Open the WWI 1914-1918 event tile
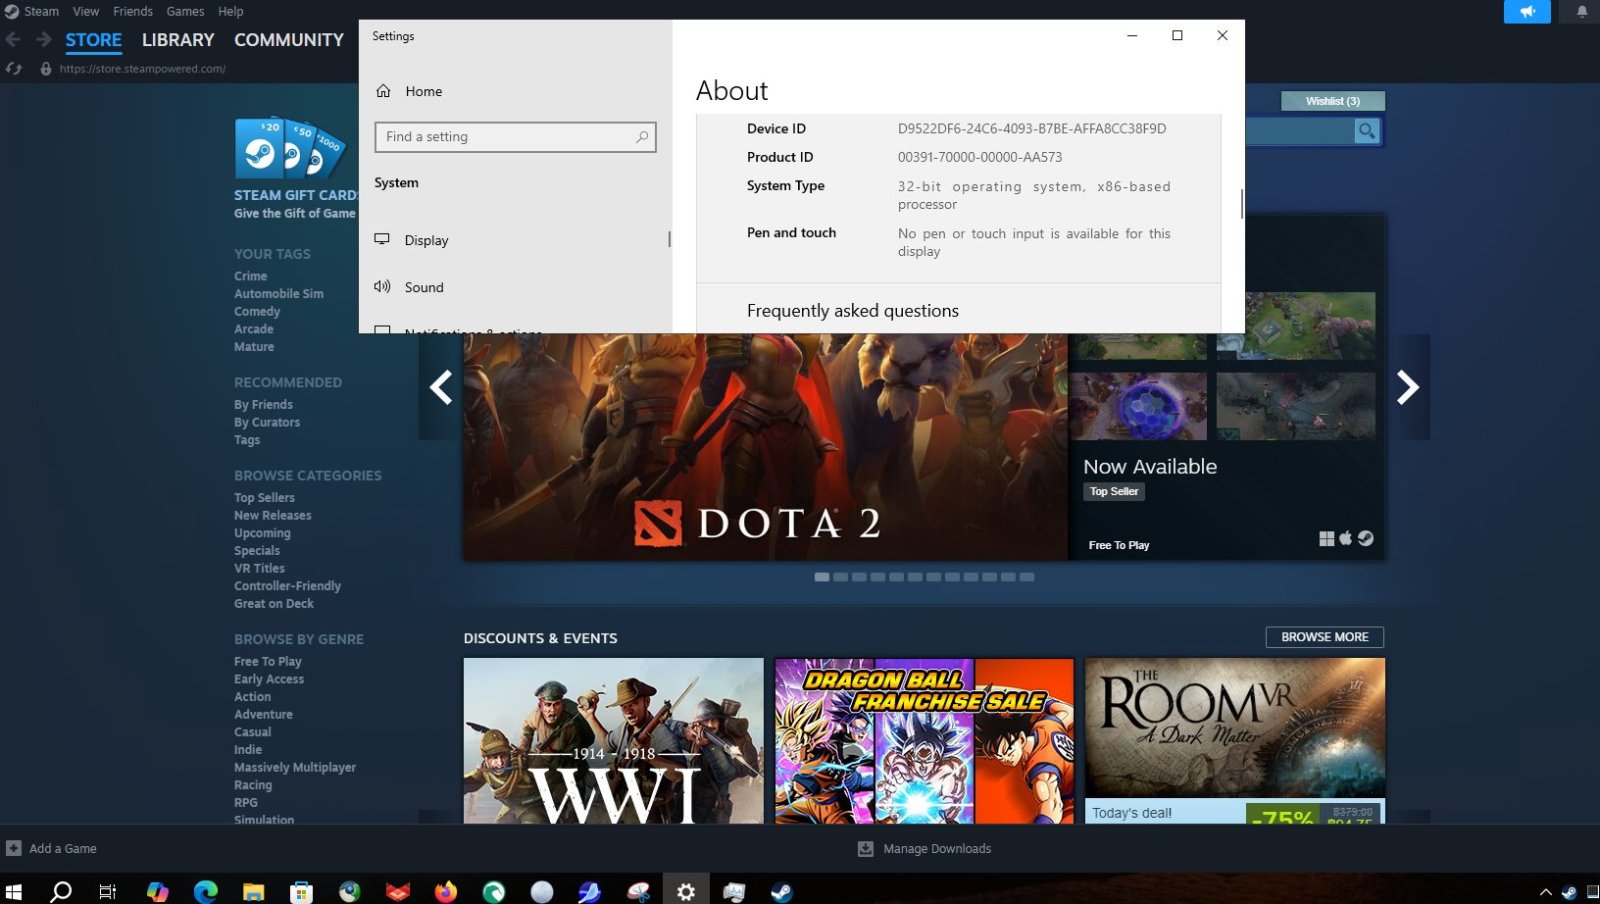Image resolution: width=1600 pixels, height=904 pixels. 613,741
